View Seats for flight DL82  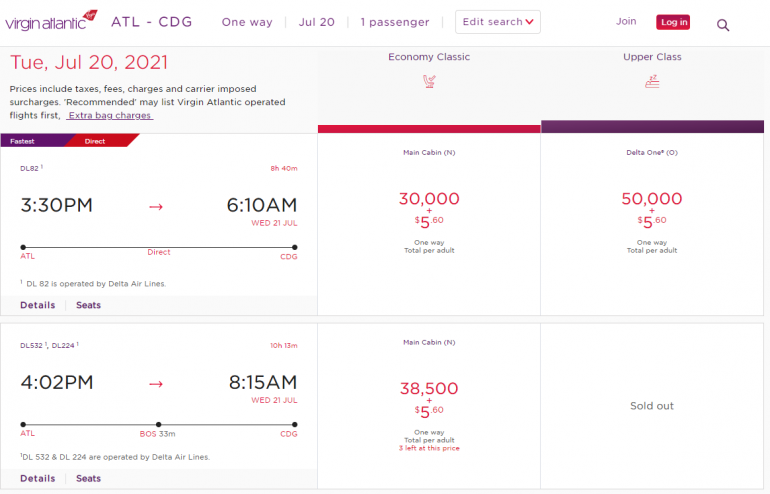(88, 305)
